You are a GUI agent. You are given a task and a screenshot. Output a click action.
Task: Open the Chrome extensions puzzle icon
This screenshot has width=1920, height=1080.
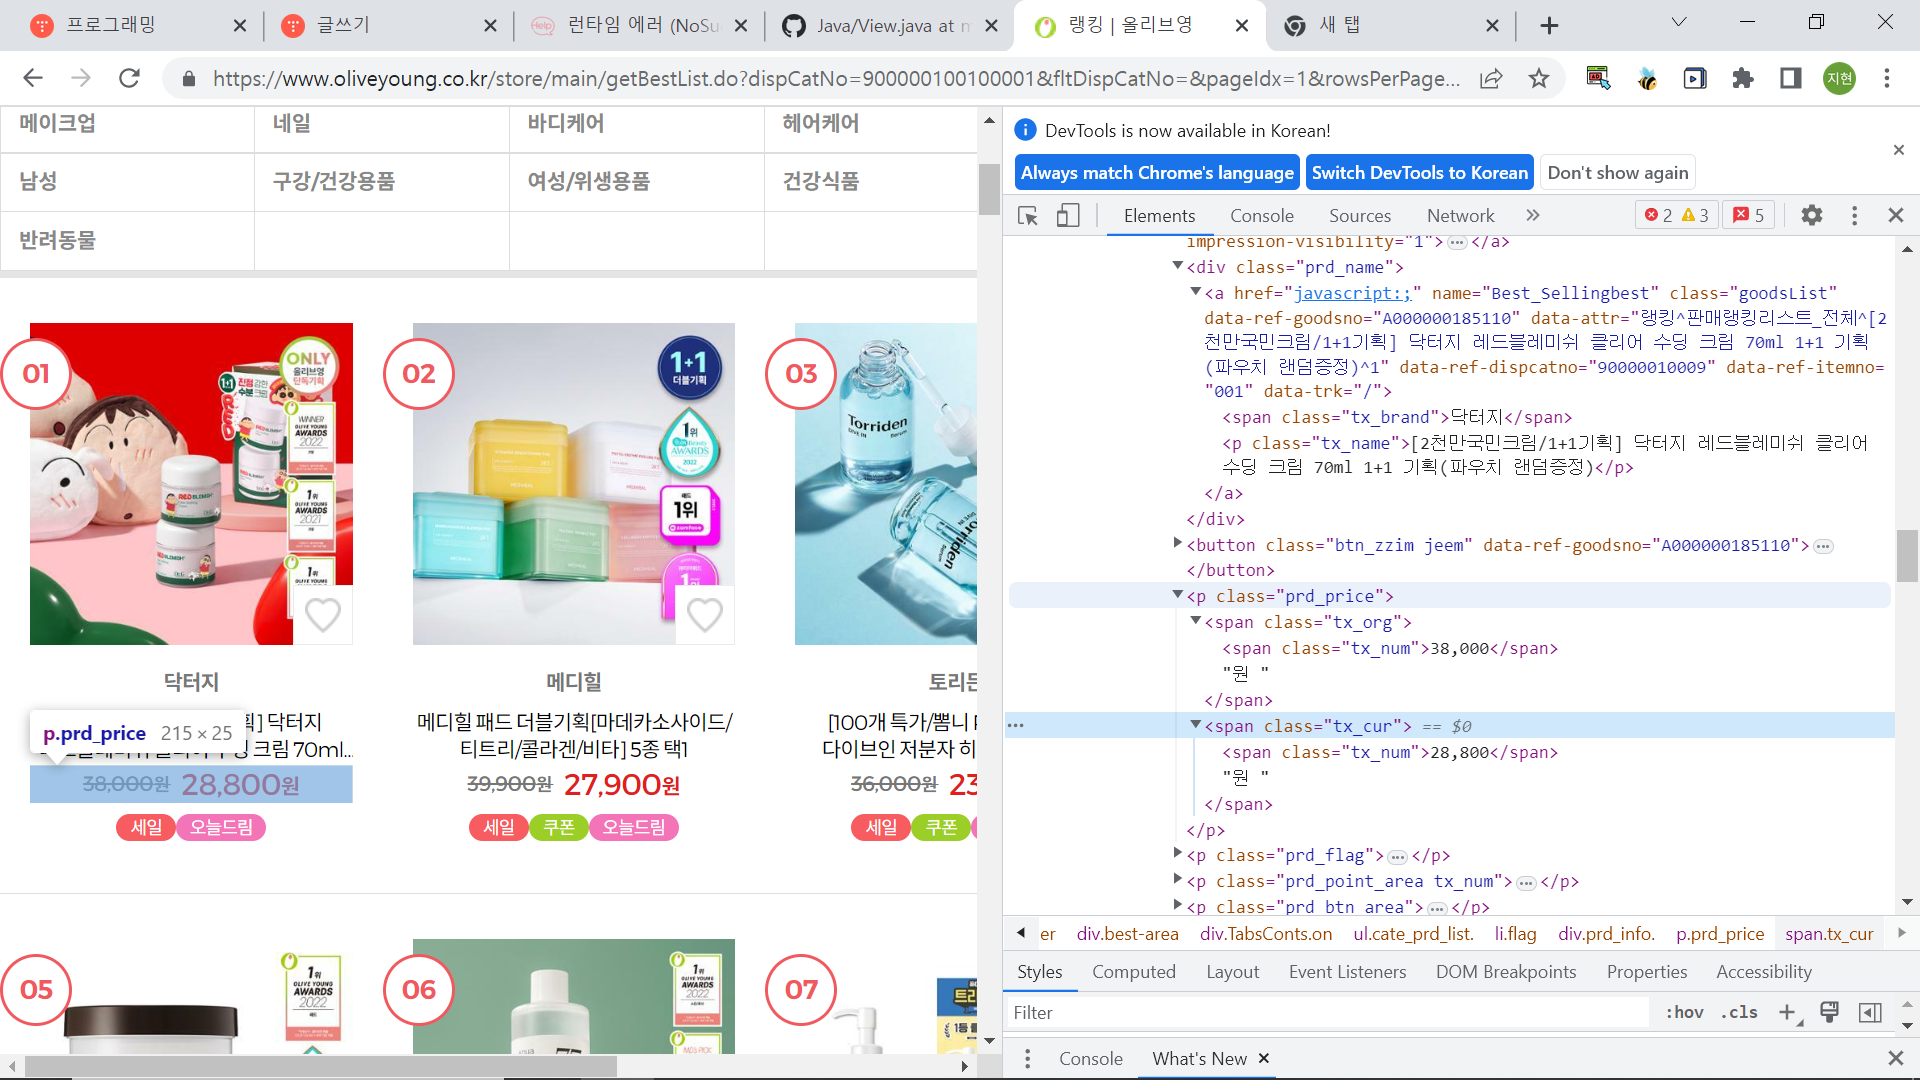1742,78
